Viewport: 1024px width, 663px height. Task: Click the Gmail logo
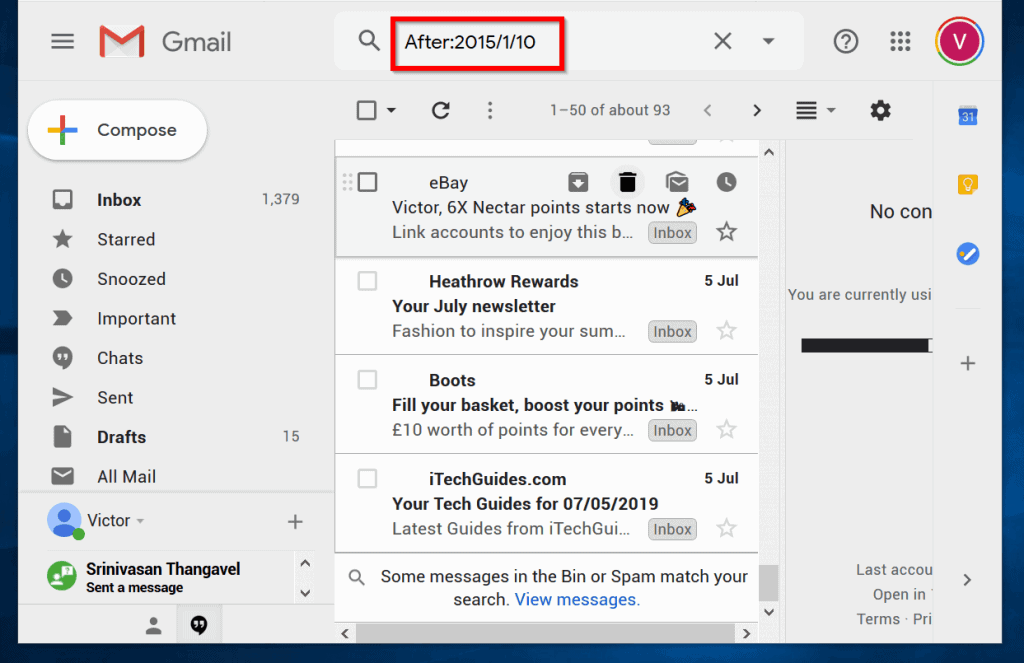(165, 42)
